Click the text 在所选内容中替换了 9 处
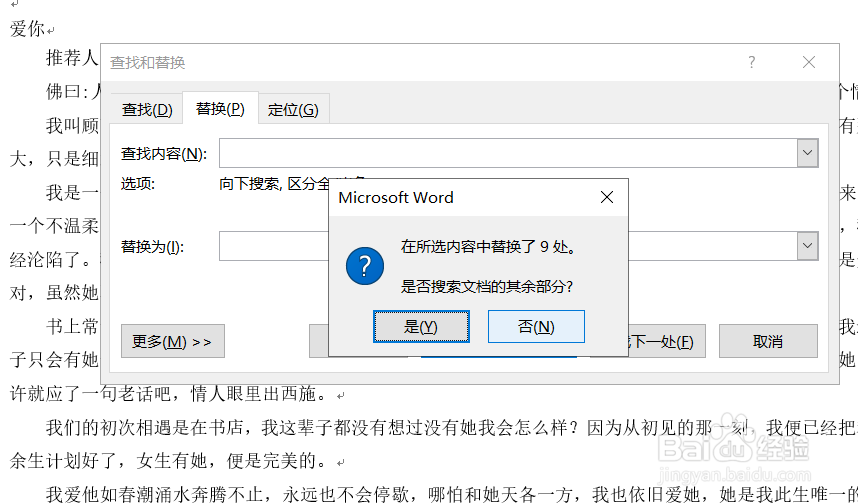This screenshot has width=858, height=504. coord(489,246)
